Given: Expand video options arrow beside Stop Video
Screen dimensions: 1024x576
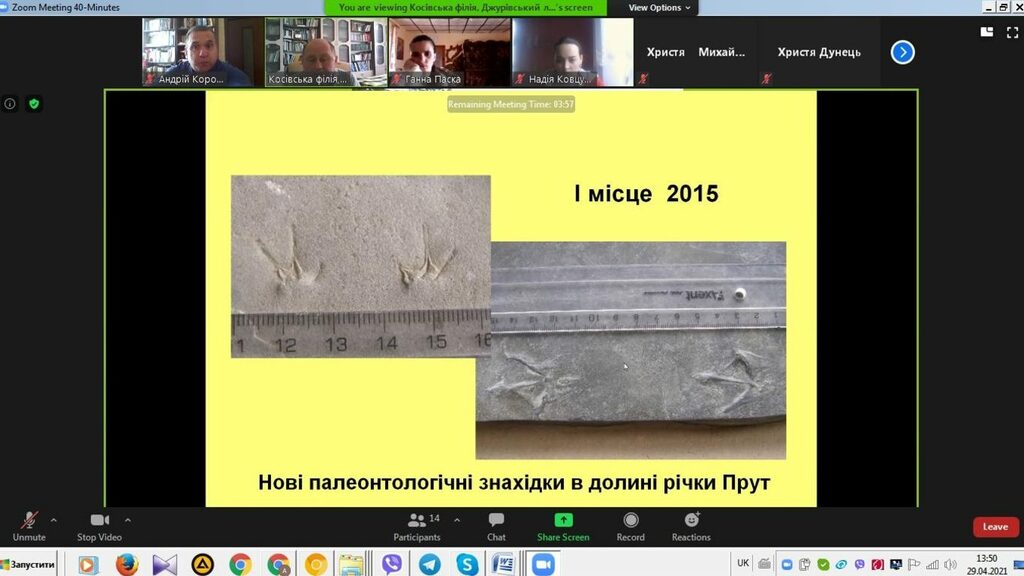Looking at the screenshot, I should (128, 520).
